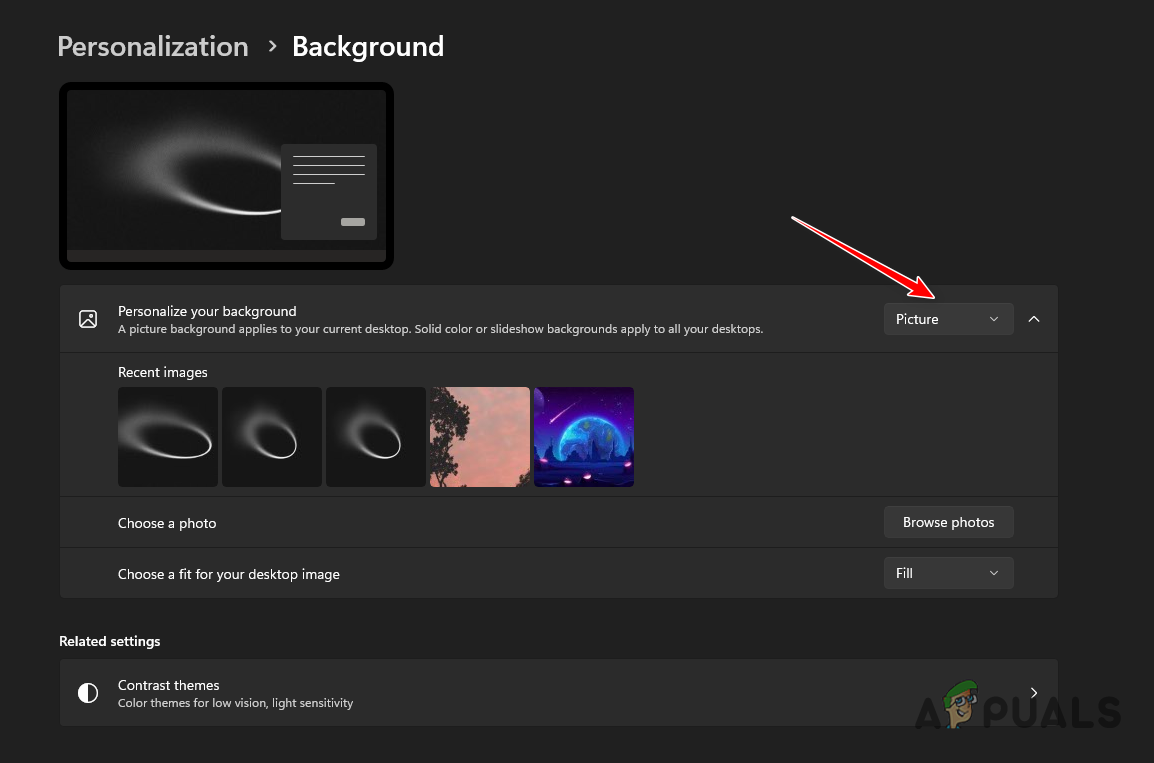Open the Contrast themes settings page
The width and height of the screenshot is (1154, 763).
point(558,692)
